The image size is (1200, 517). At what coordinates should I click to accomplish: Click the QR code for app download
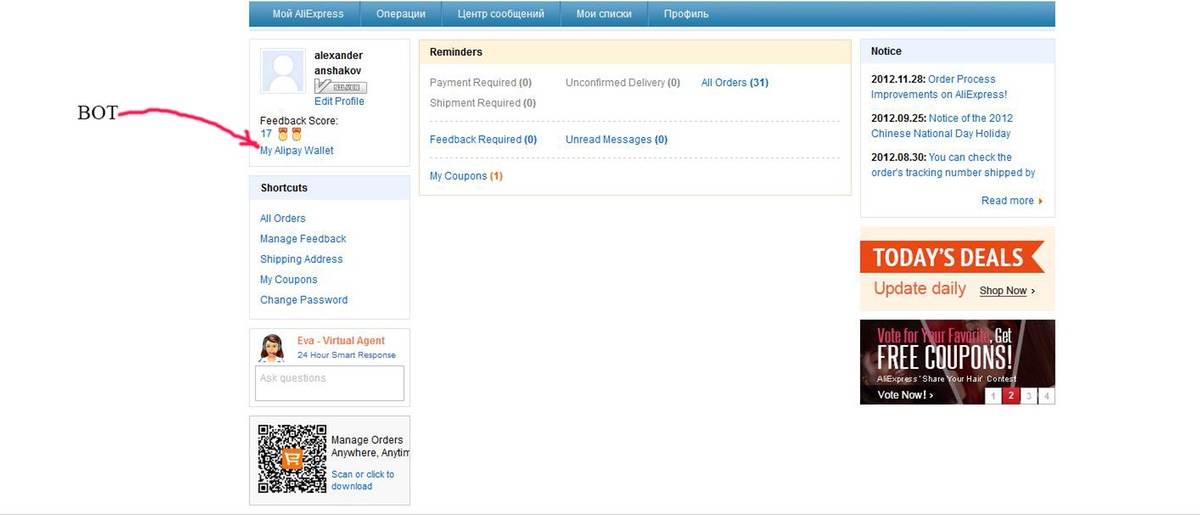coord(292,459)
